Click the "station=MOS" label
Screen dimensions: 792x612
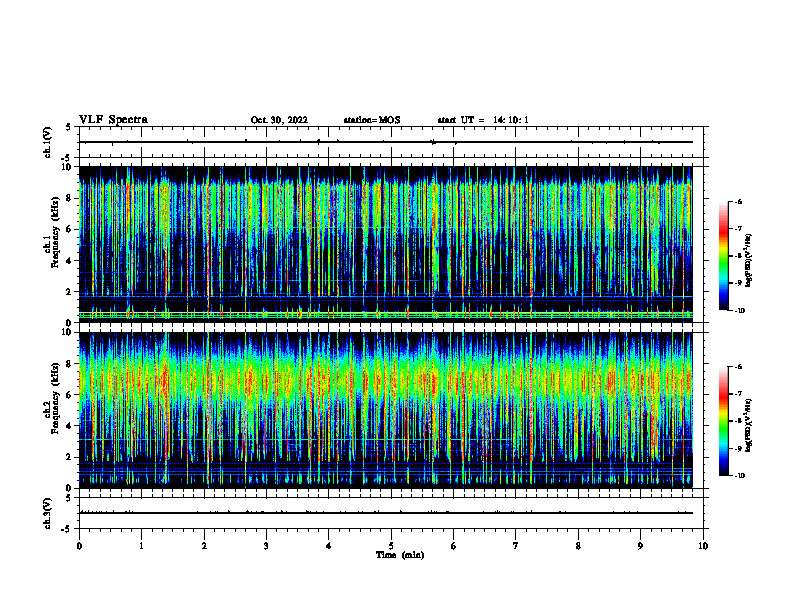click(x=372, y=120)
